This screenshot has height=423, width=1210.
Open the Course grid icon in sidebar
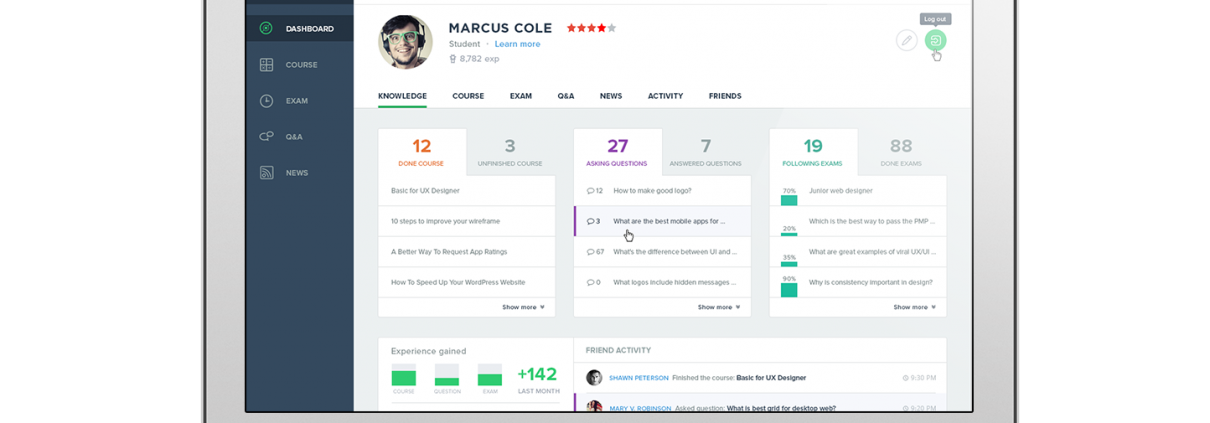click(x=266, y=65)
